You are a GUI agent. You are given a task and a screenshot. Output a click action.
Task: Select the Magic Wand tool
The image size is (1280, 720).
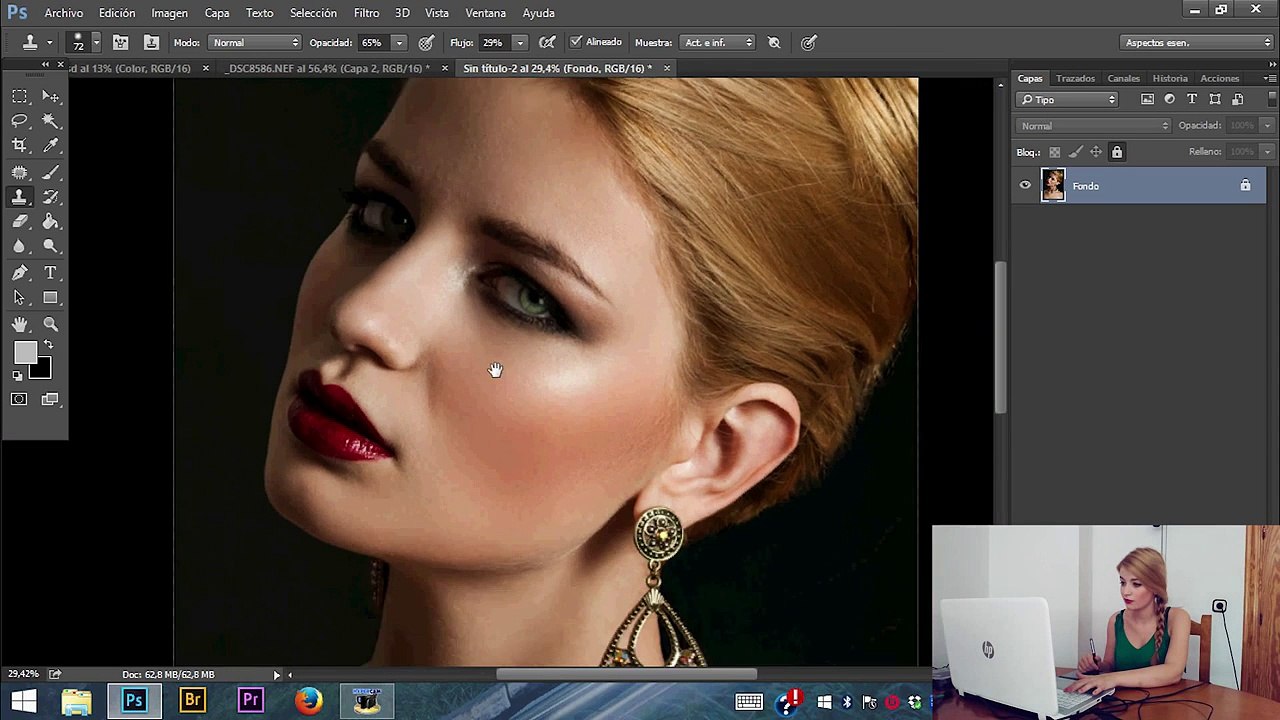click(x=51, y=120)
